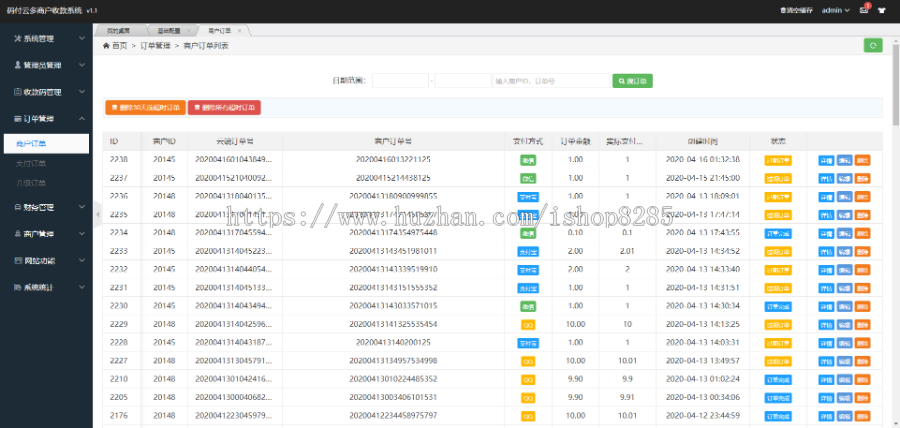Expand the 系统统计 sidebar group
The height and width of the screenshot is (428, 900).
[x=46, y=287]
